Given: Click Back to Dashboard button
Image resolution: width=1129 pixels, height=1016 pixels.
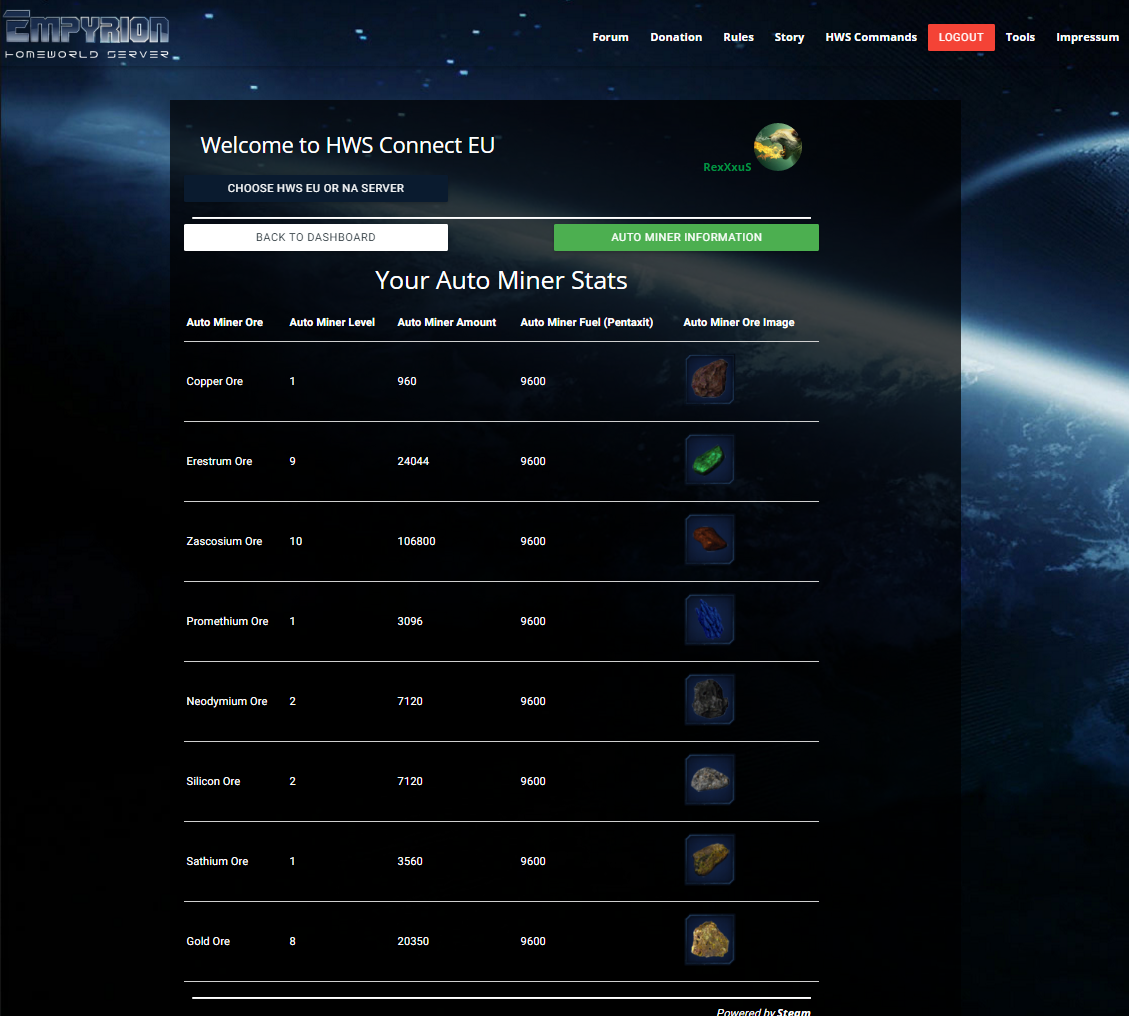Looking at the screenshot, I should pyautogui.click(x=315, y=237).
